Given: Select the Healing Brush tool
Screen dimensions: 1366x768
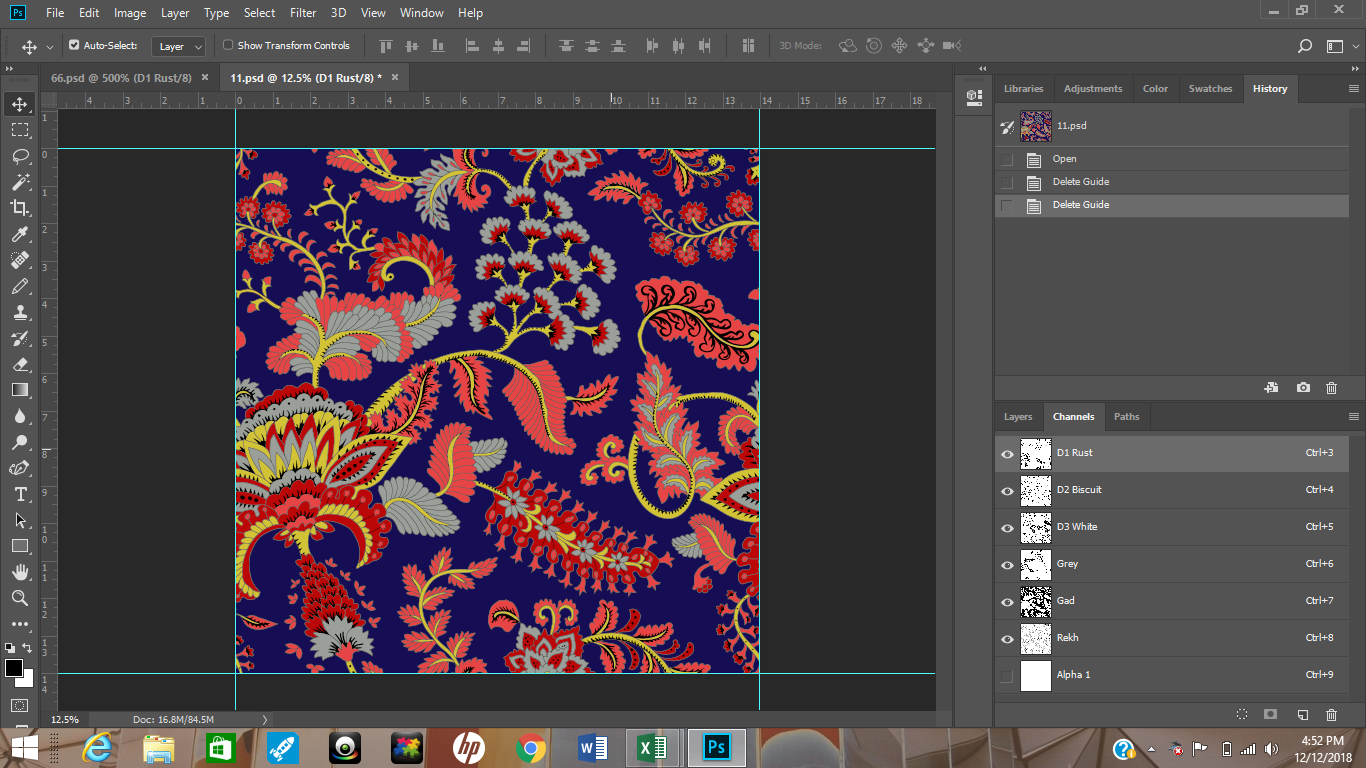Looking at the screenshot, I should pos(19,260).
